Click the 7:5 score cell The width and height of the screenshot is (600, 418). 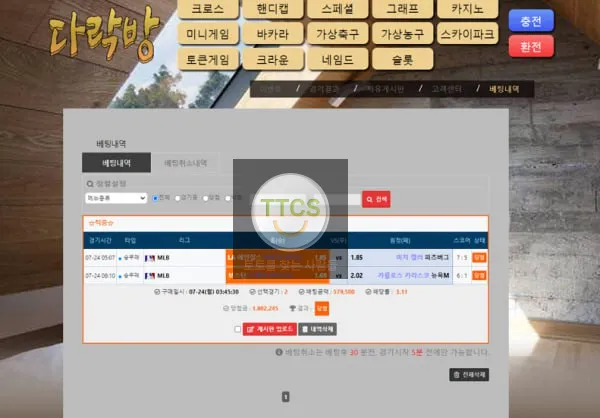pos(462,258)
